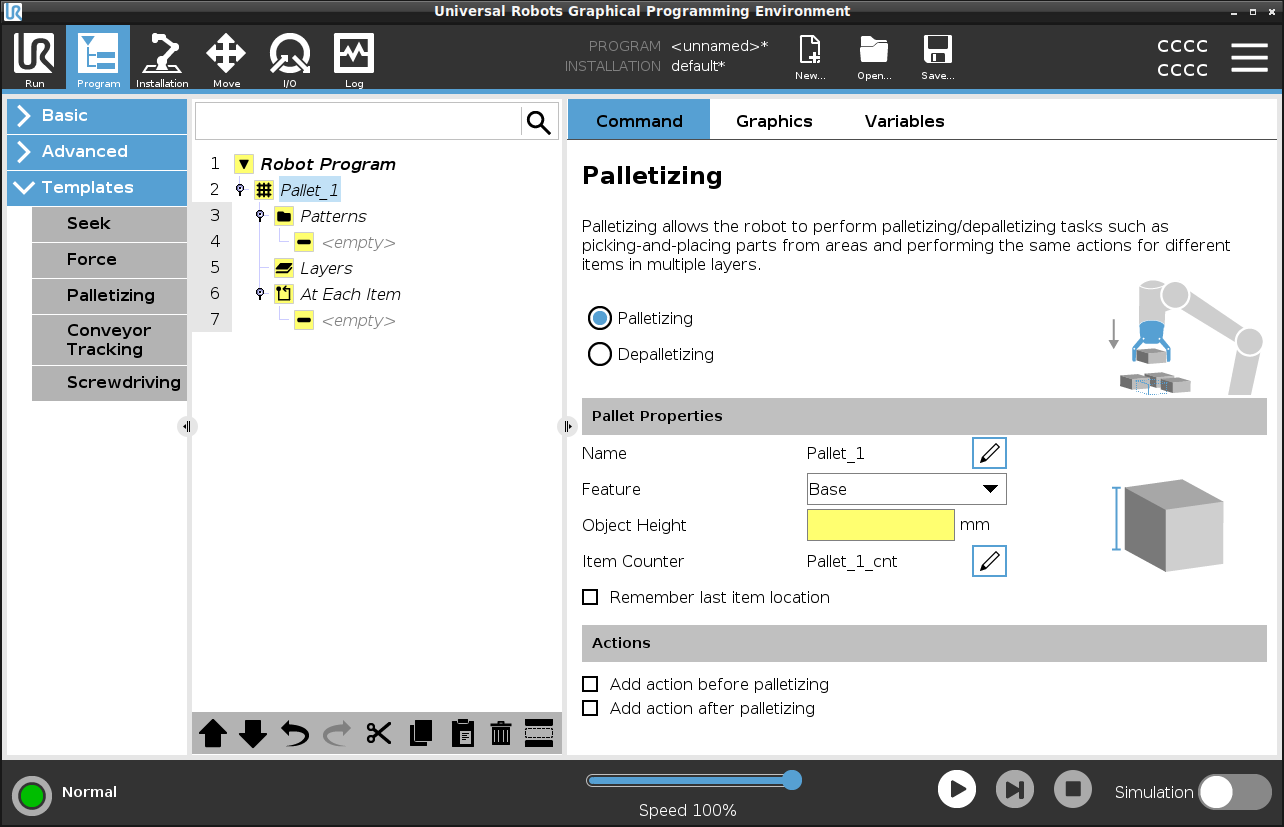Image resolution: width=1284 pixels, height=827 pixels.
Task: Click the Speed slider handle
Action: (792, 780)
